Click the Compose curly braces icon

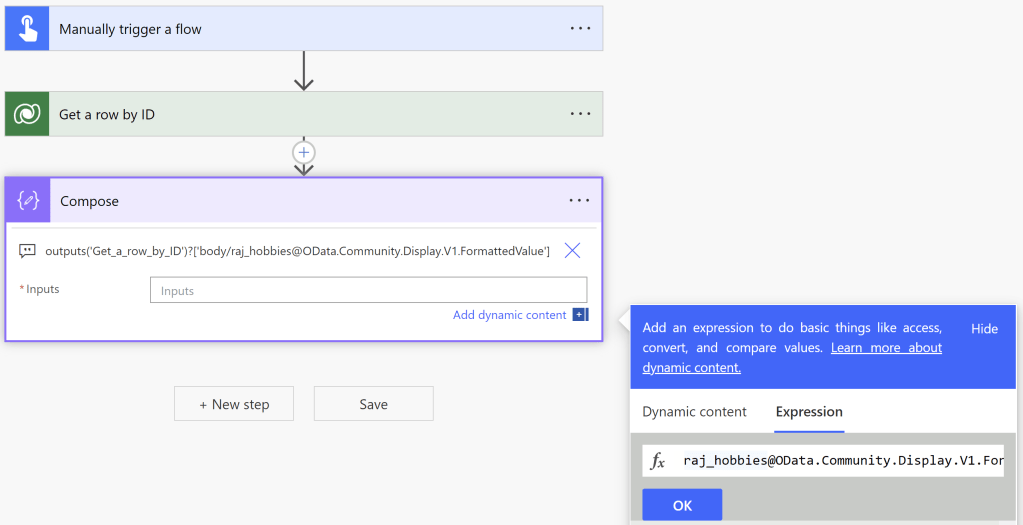tap(28, 201)
